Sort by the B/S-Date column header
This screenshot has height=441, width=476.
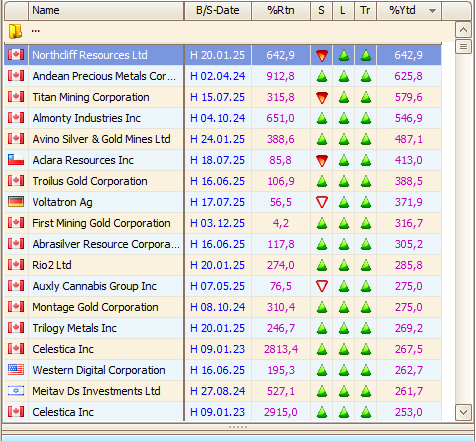[218, 11]
